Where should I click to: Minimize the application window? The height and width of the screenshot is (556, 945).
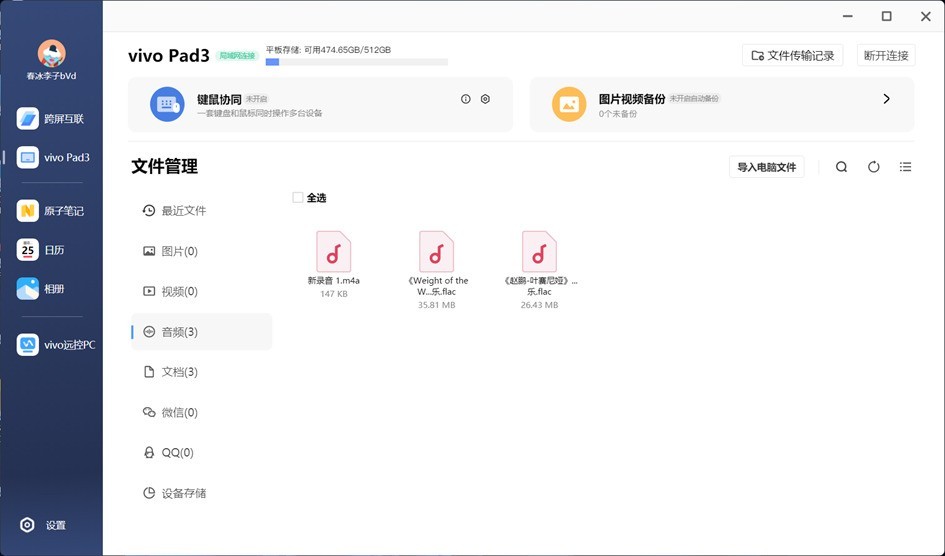tap(847, 16)
